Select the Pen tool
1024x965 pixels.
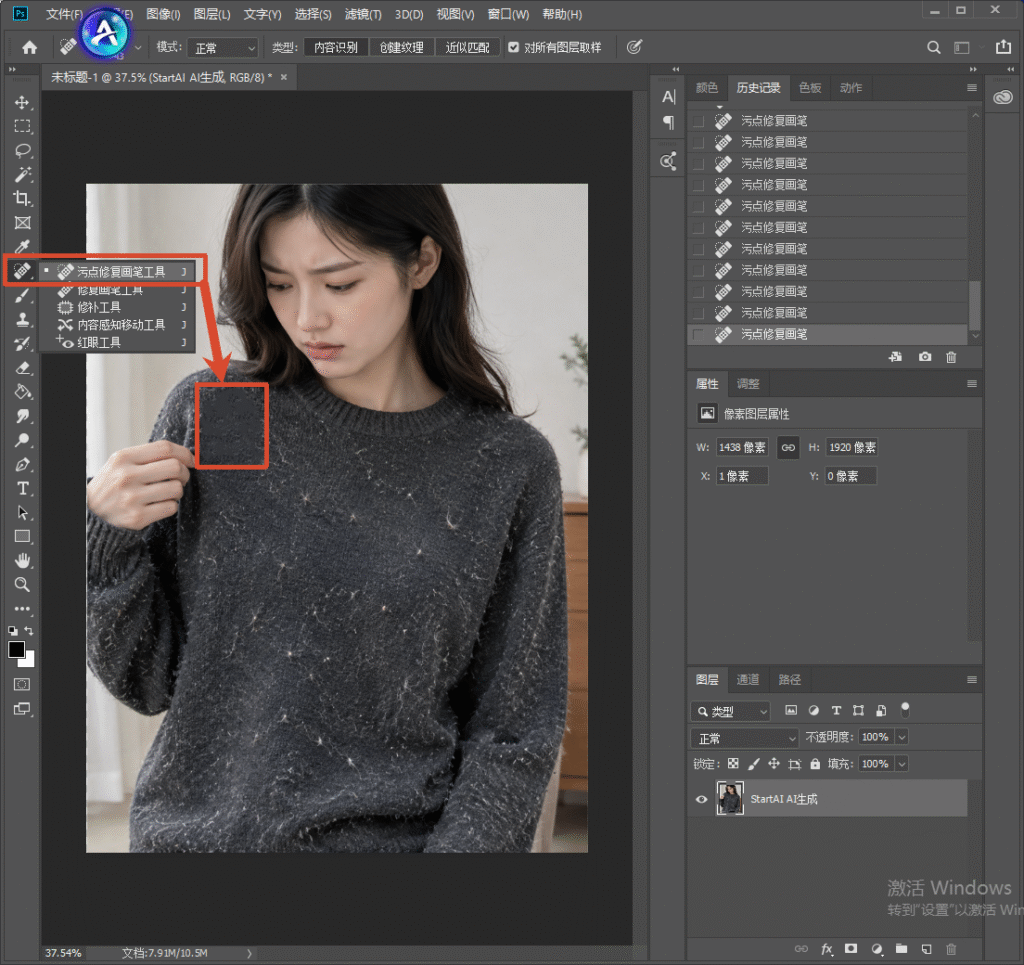[23, 464]
